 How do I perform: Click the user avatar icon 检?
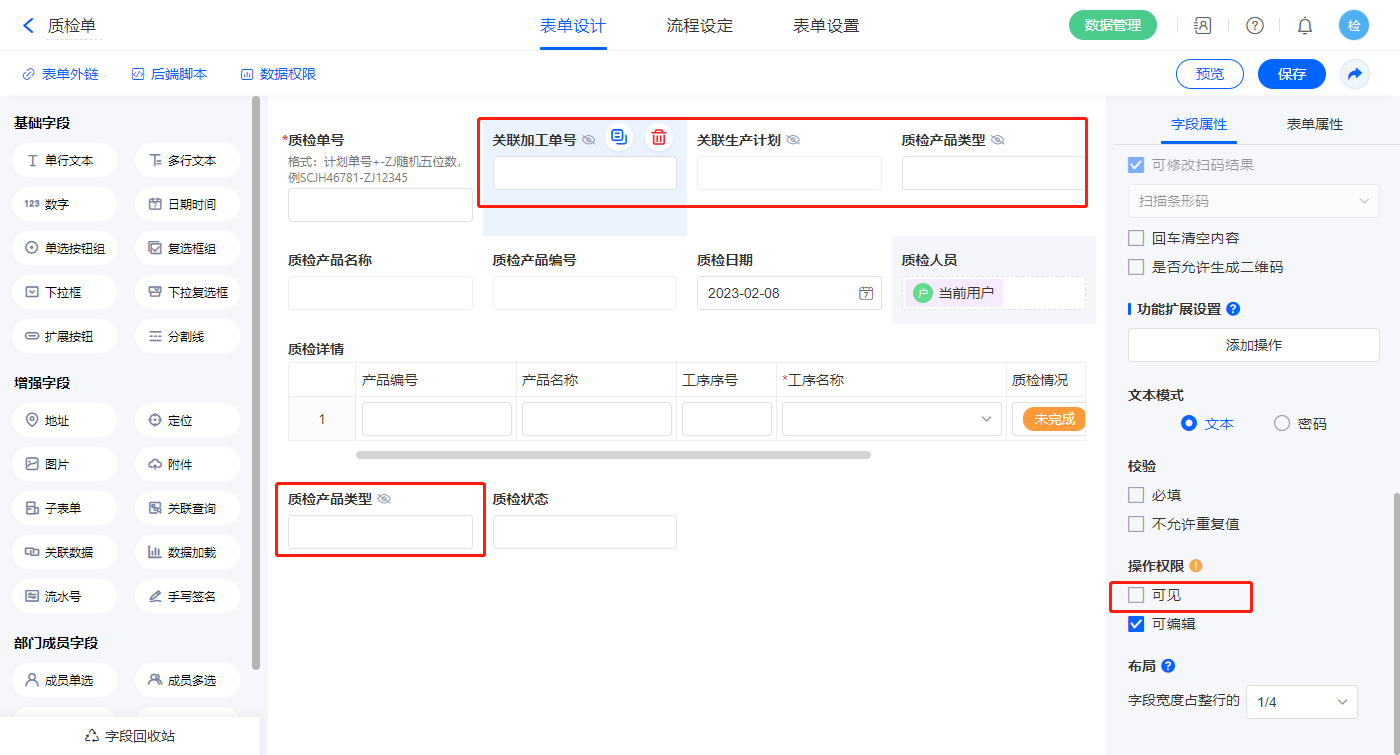click(1354, 26)
